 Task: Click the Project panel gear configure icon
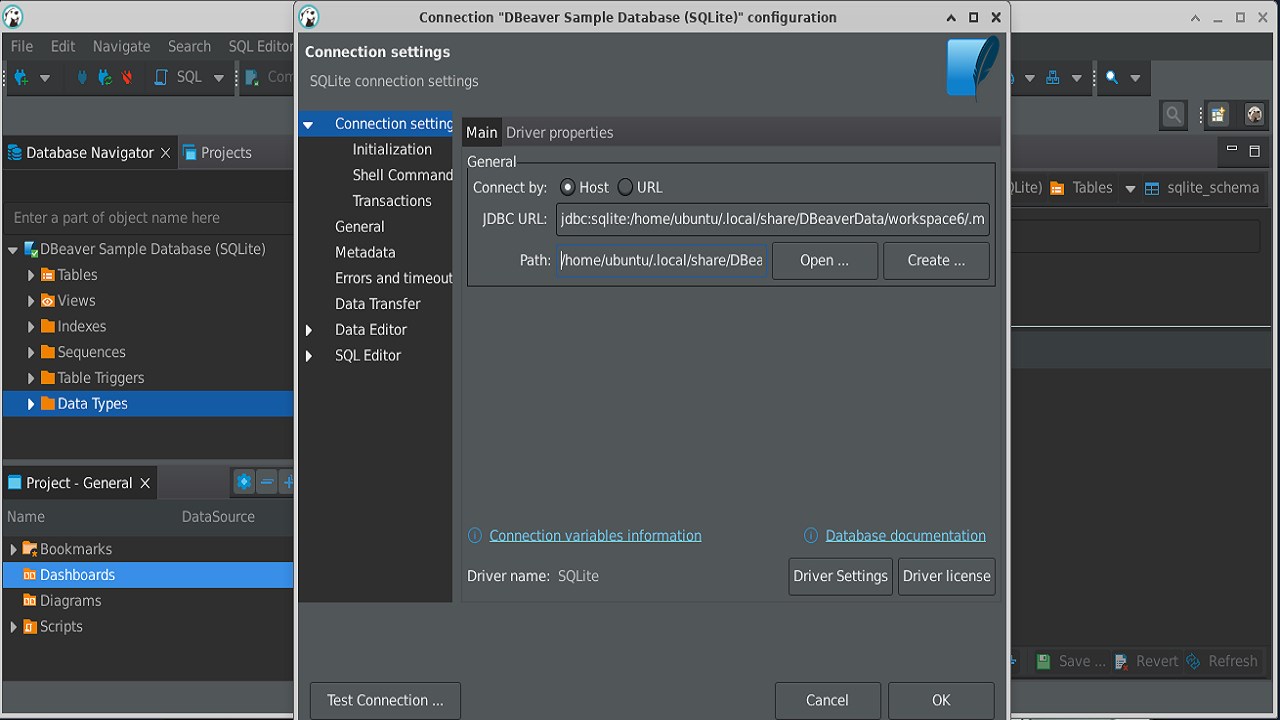pos(243,482)
